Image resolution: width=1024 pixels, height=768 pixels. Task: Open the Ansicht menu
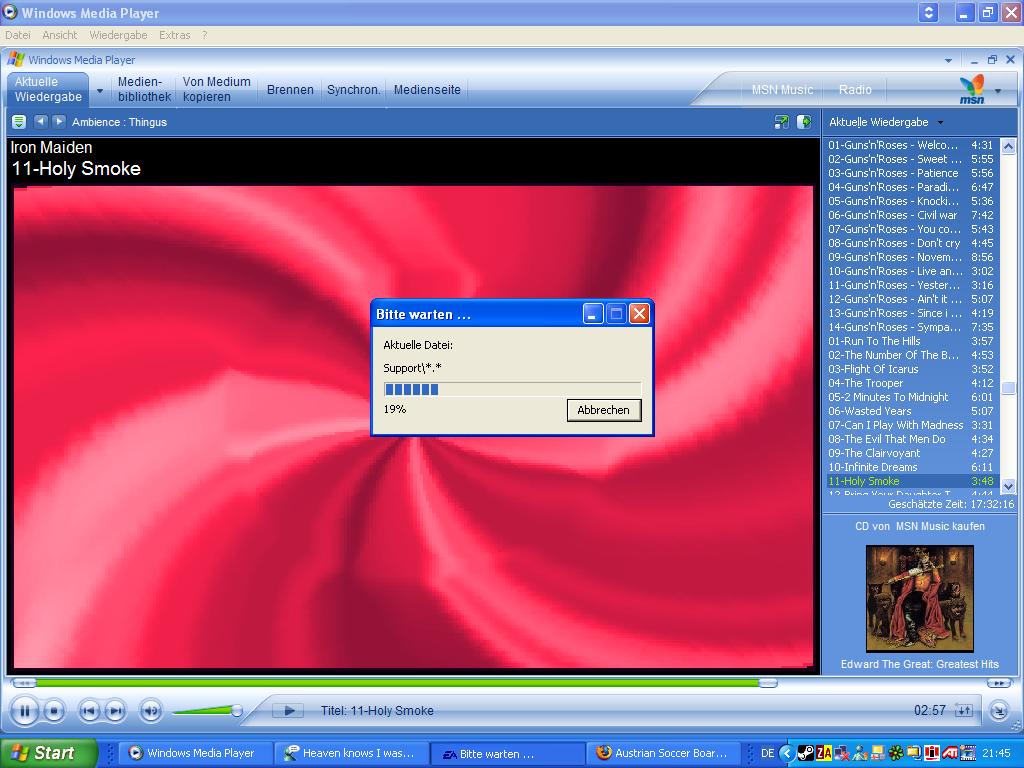59,35
